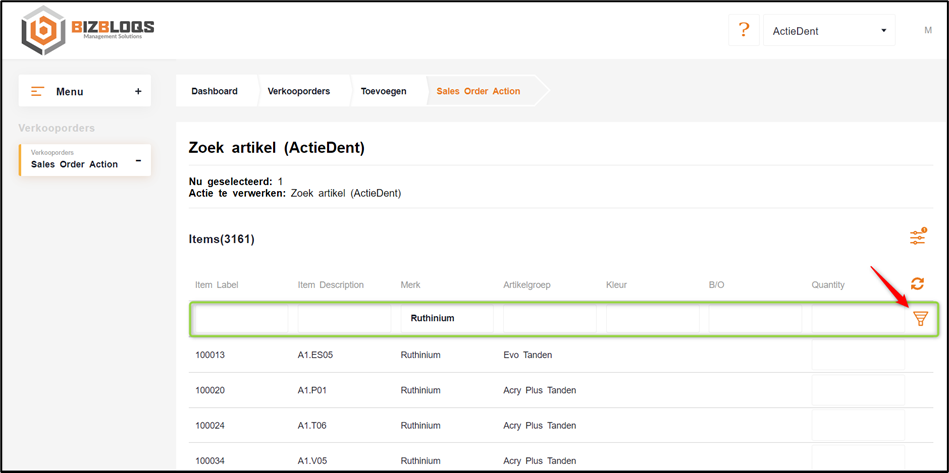This screenshot has width=949, height=473.
Task: Click the orange filter funnel icon
Action: pyautogui.click(x=920, y=319)
